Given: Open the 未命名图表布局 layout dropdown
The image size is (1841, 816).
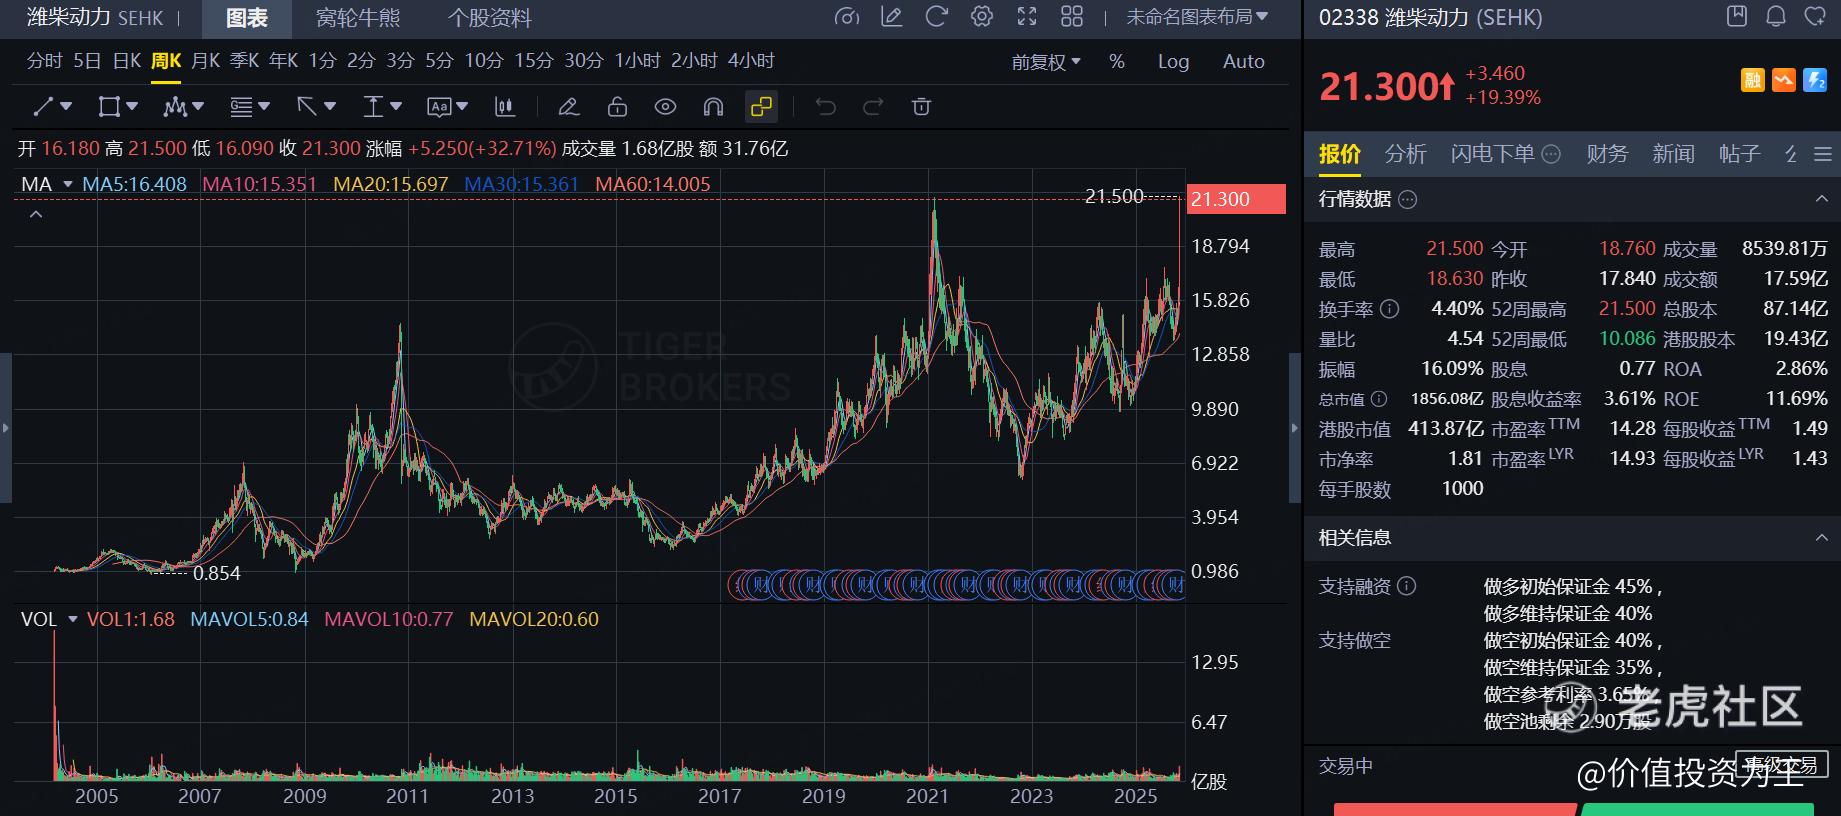Looking at the screenshot, I should (x=1196, y=17).
